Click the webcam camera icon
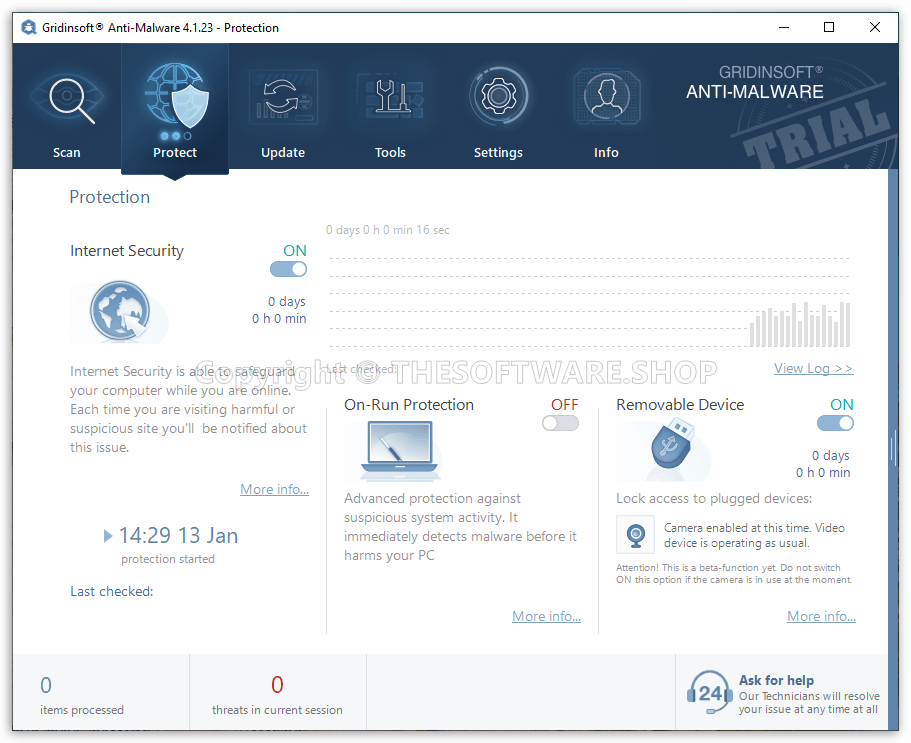The height and width of the screenshot is (743, 911). (x=635, y=536)
